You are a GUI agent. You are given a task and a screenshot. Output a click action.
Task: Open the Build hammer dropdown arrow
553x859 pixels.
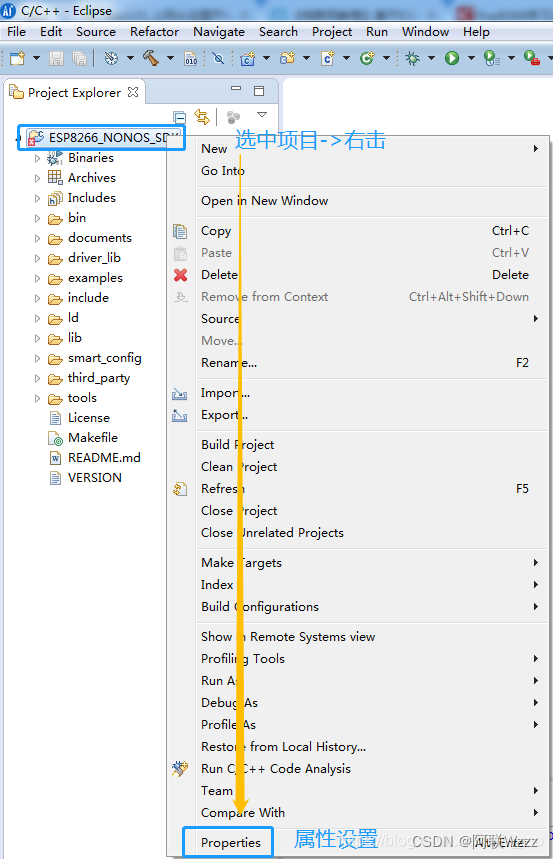170,58
